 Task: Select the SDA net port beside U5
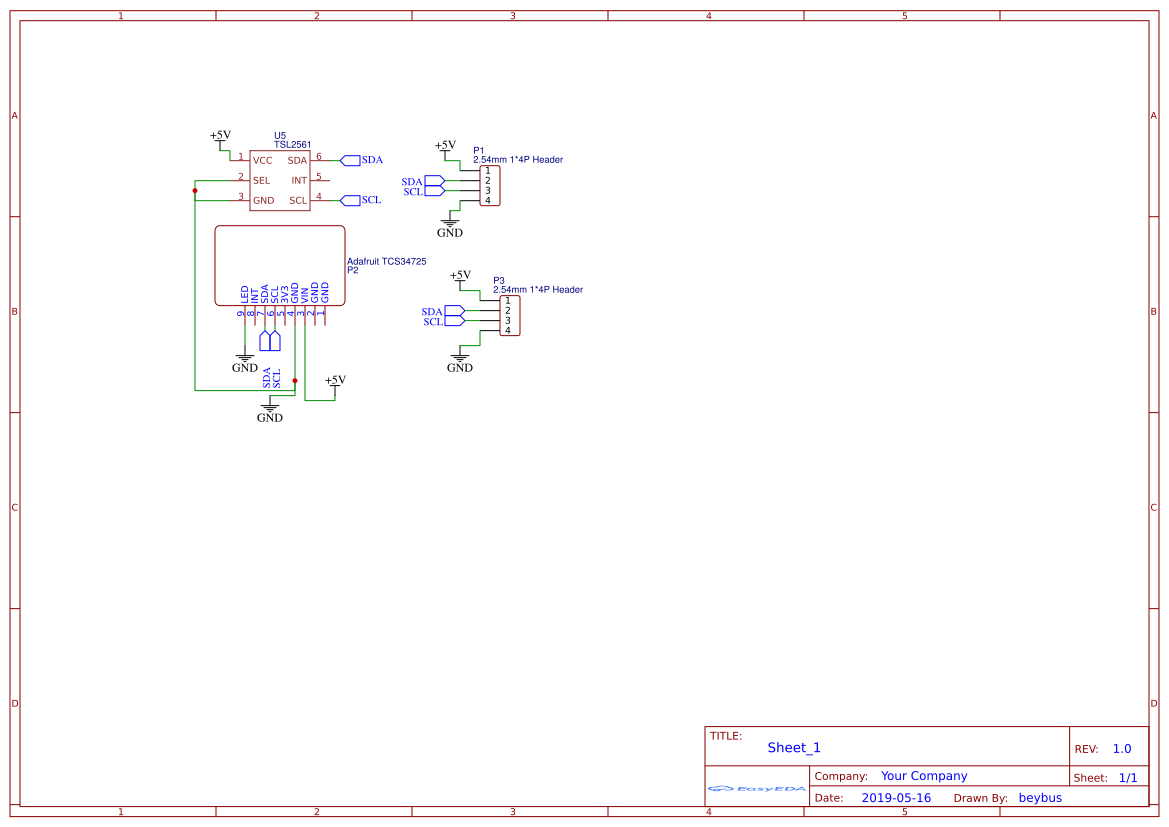[350, 160]
